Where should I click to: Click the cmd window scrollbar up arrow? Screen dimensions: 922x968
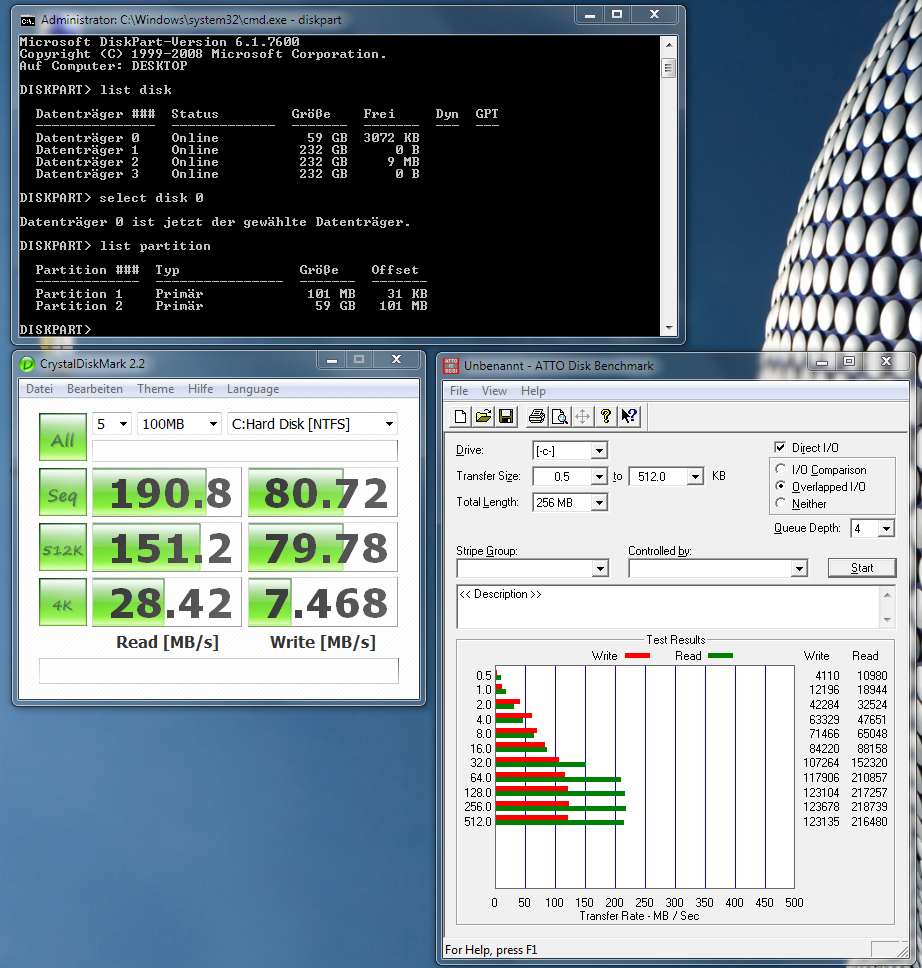(x=668, y=45)
